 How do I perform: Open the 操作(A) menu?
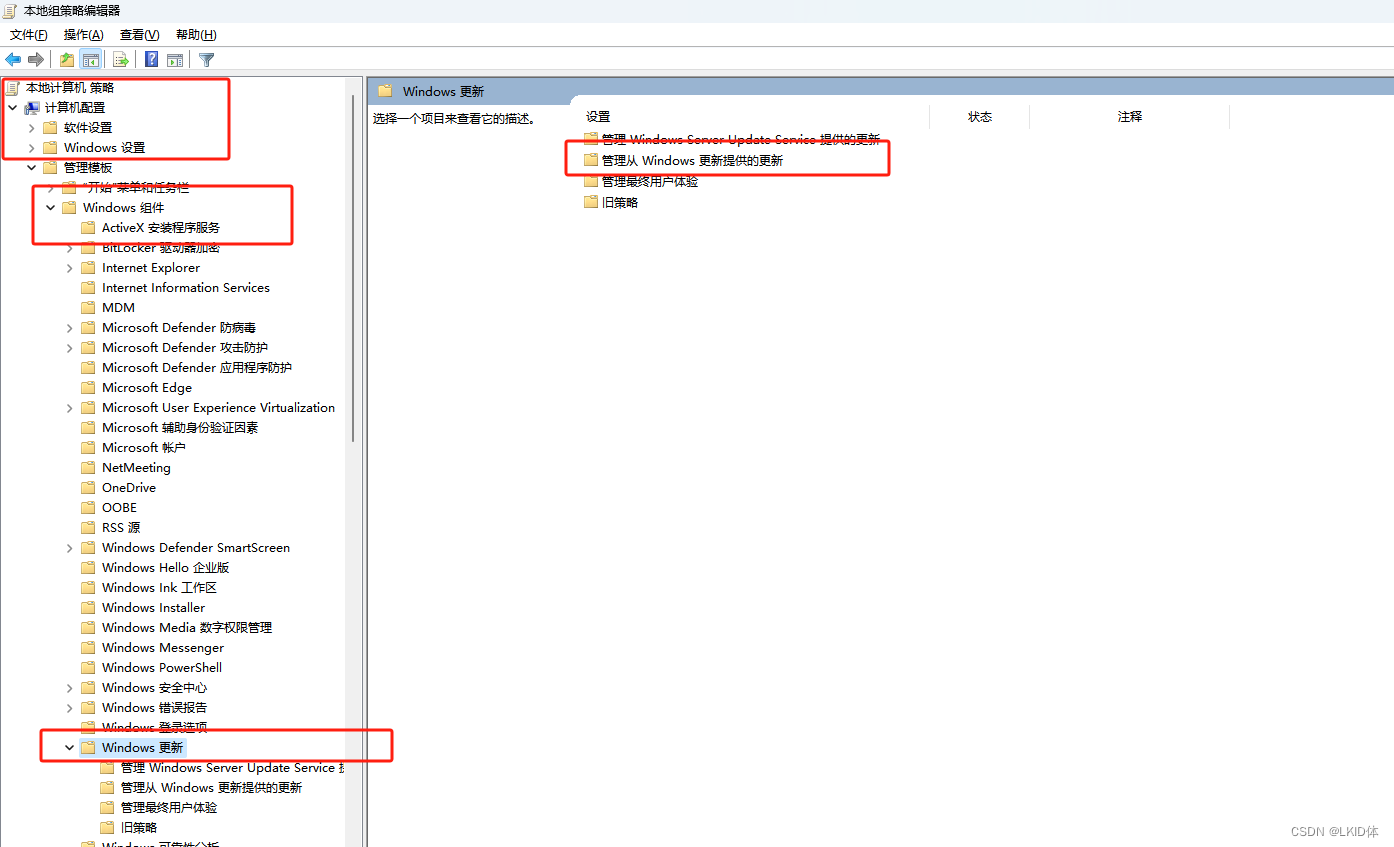(x=83, y=35)
